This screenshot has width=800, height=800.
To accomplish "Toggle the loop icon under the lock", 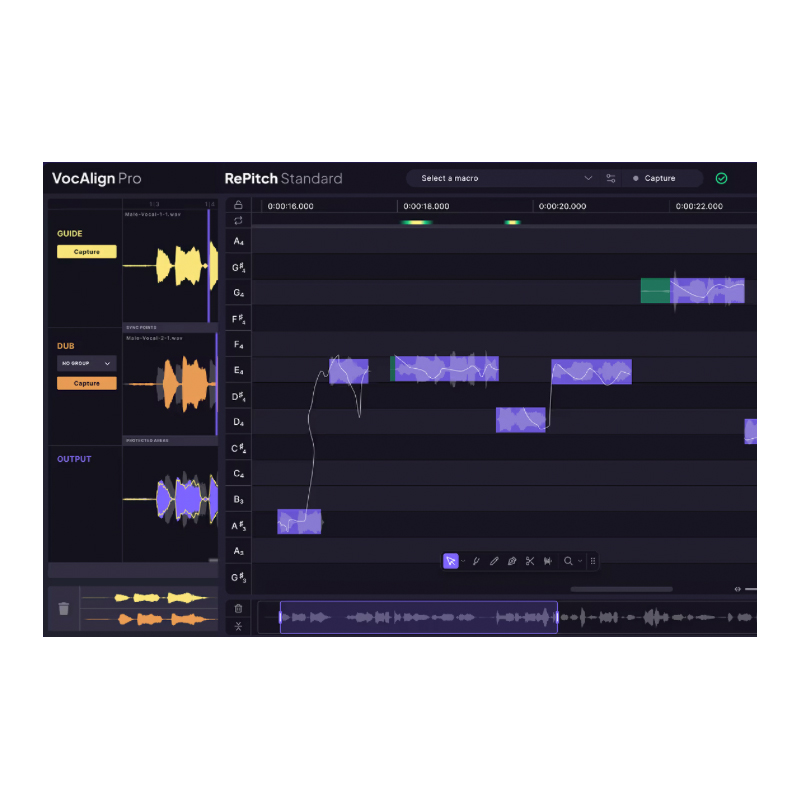I will 238,221.
